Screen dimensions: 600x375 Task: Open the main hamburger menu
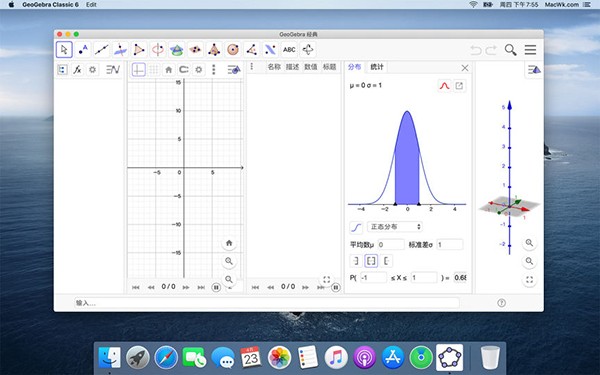pos(530,50)
